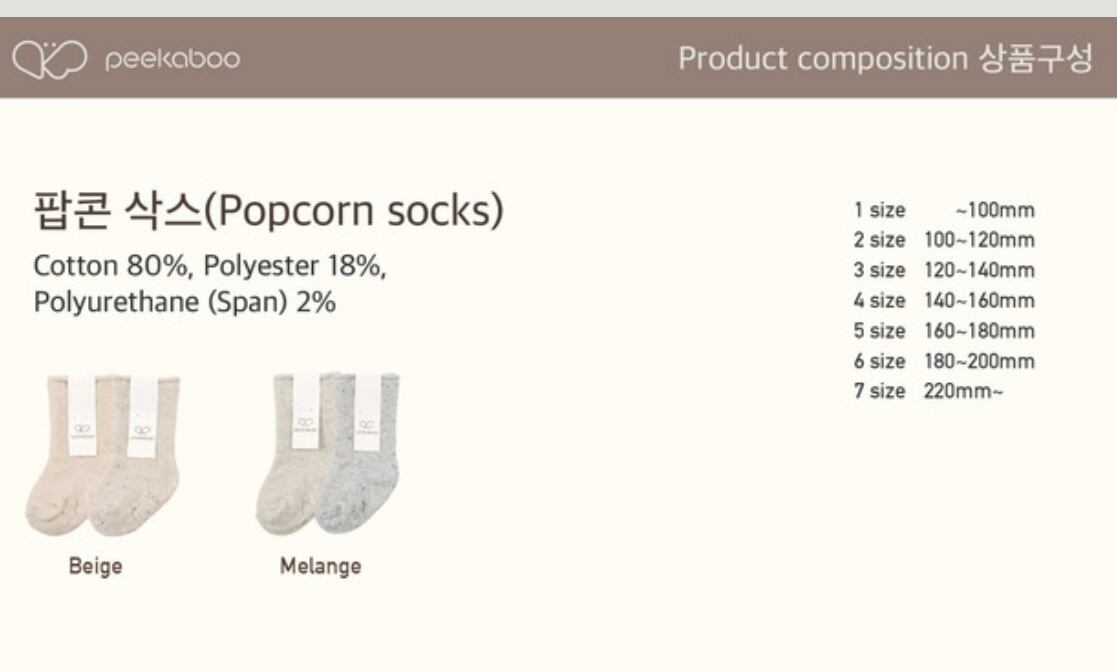Open the Beige socks product image

pyautogui.click(x=103, y=455)
